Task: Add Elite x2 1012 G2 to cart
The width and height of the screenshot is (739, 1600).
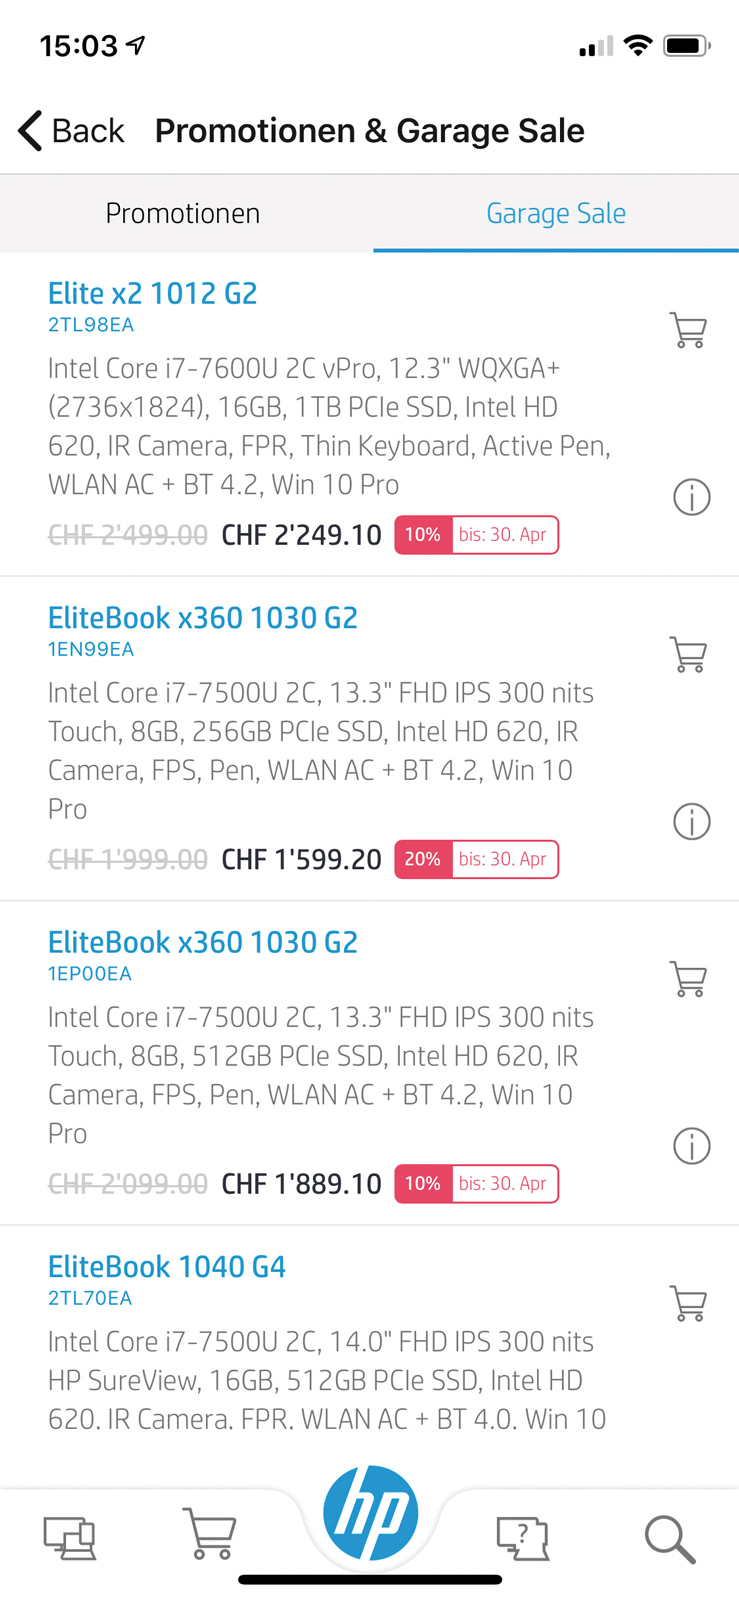Action: click(688, 329)
